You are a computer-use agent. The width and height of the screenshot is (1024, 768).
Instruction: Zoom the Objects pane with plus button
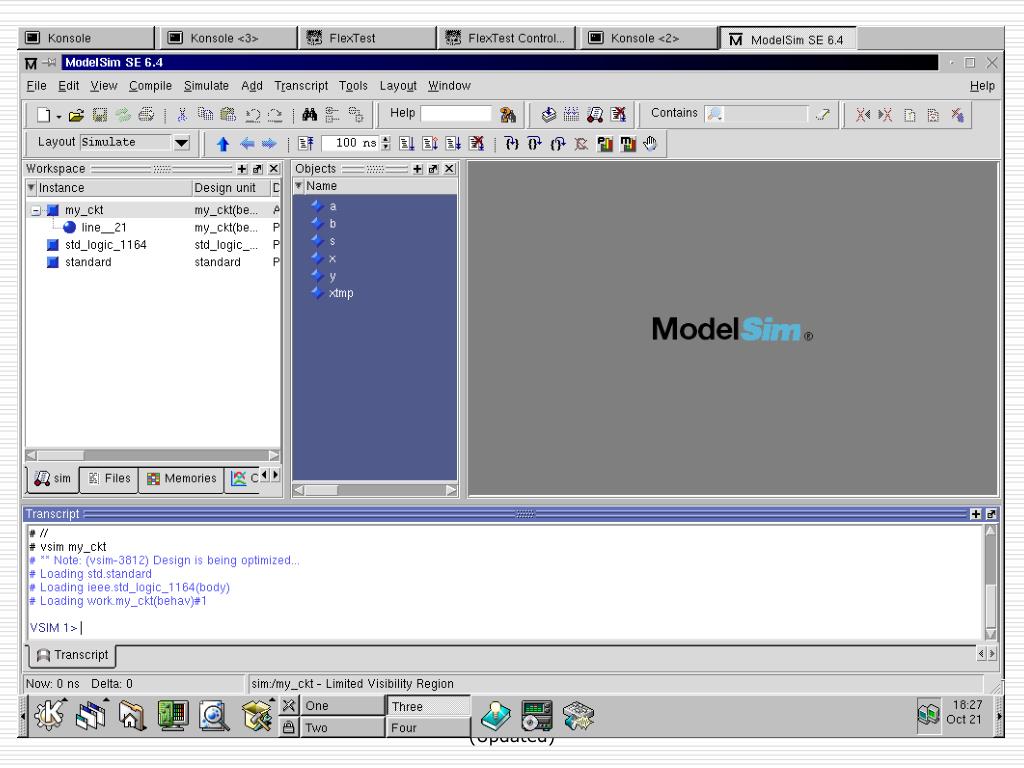click(x=418, y=169)
